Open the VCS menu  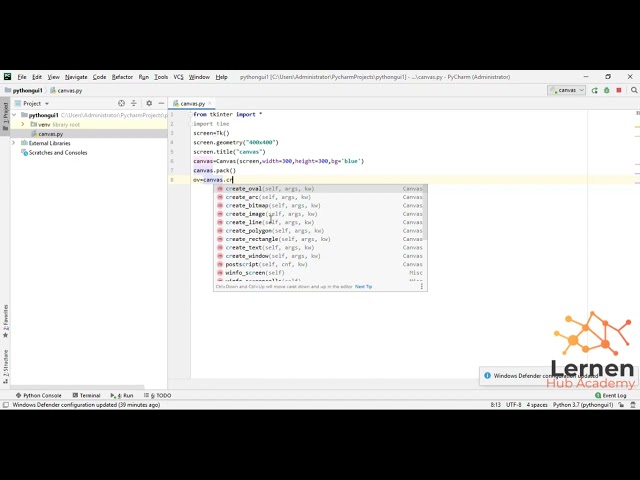(x=178, y=77)
